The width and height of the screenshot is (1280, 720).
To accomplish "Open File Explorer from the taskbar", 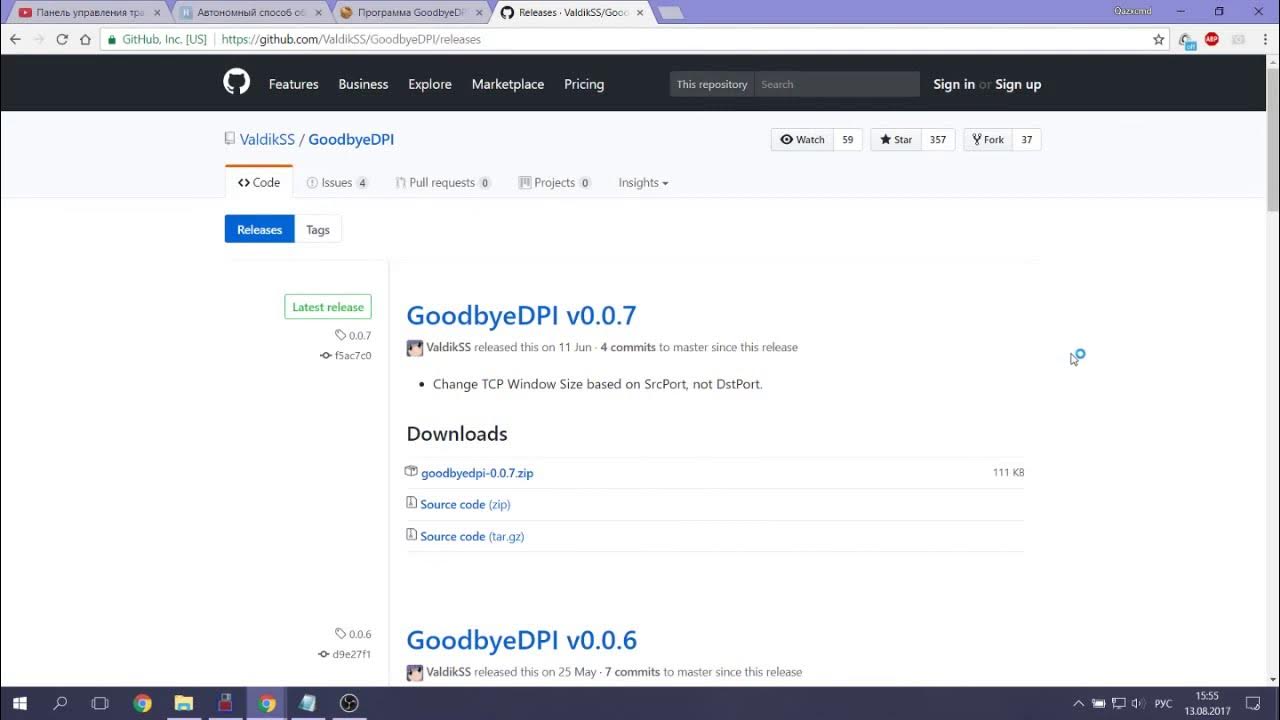I will (x=184, y=703).
